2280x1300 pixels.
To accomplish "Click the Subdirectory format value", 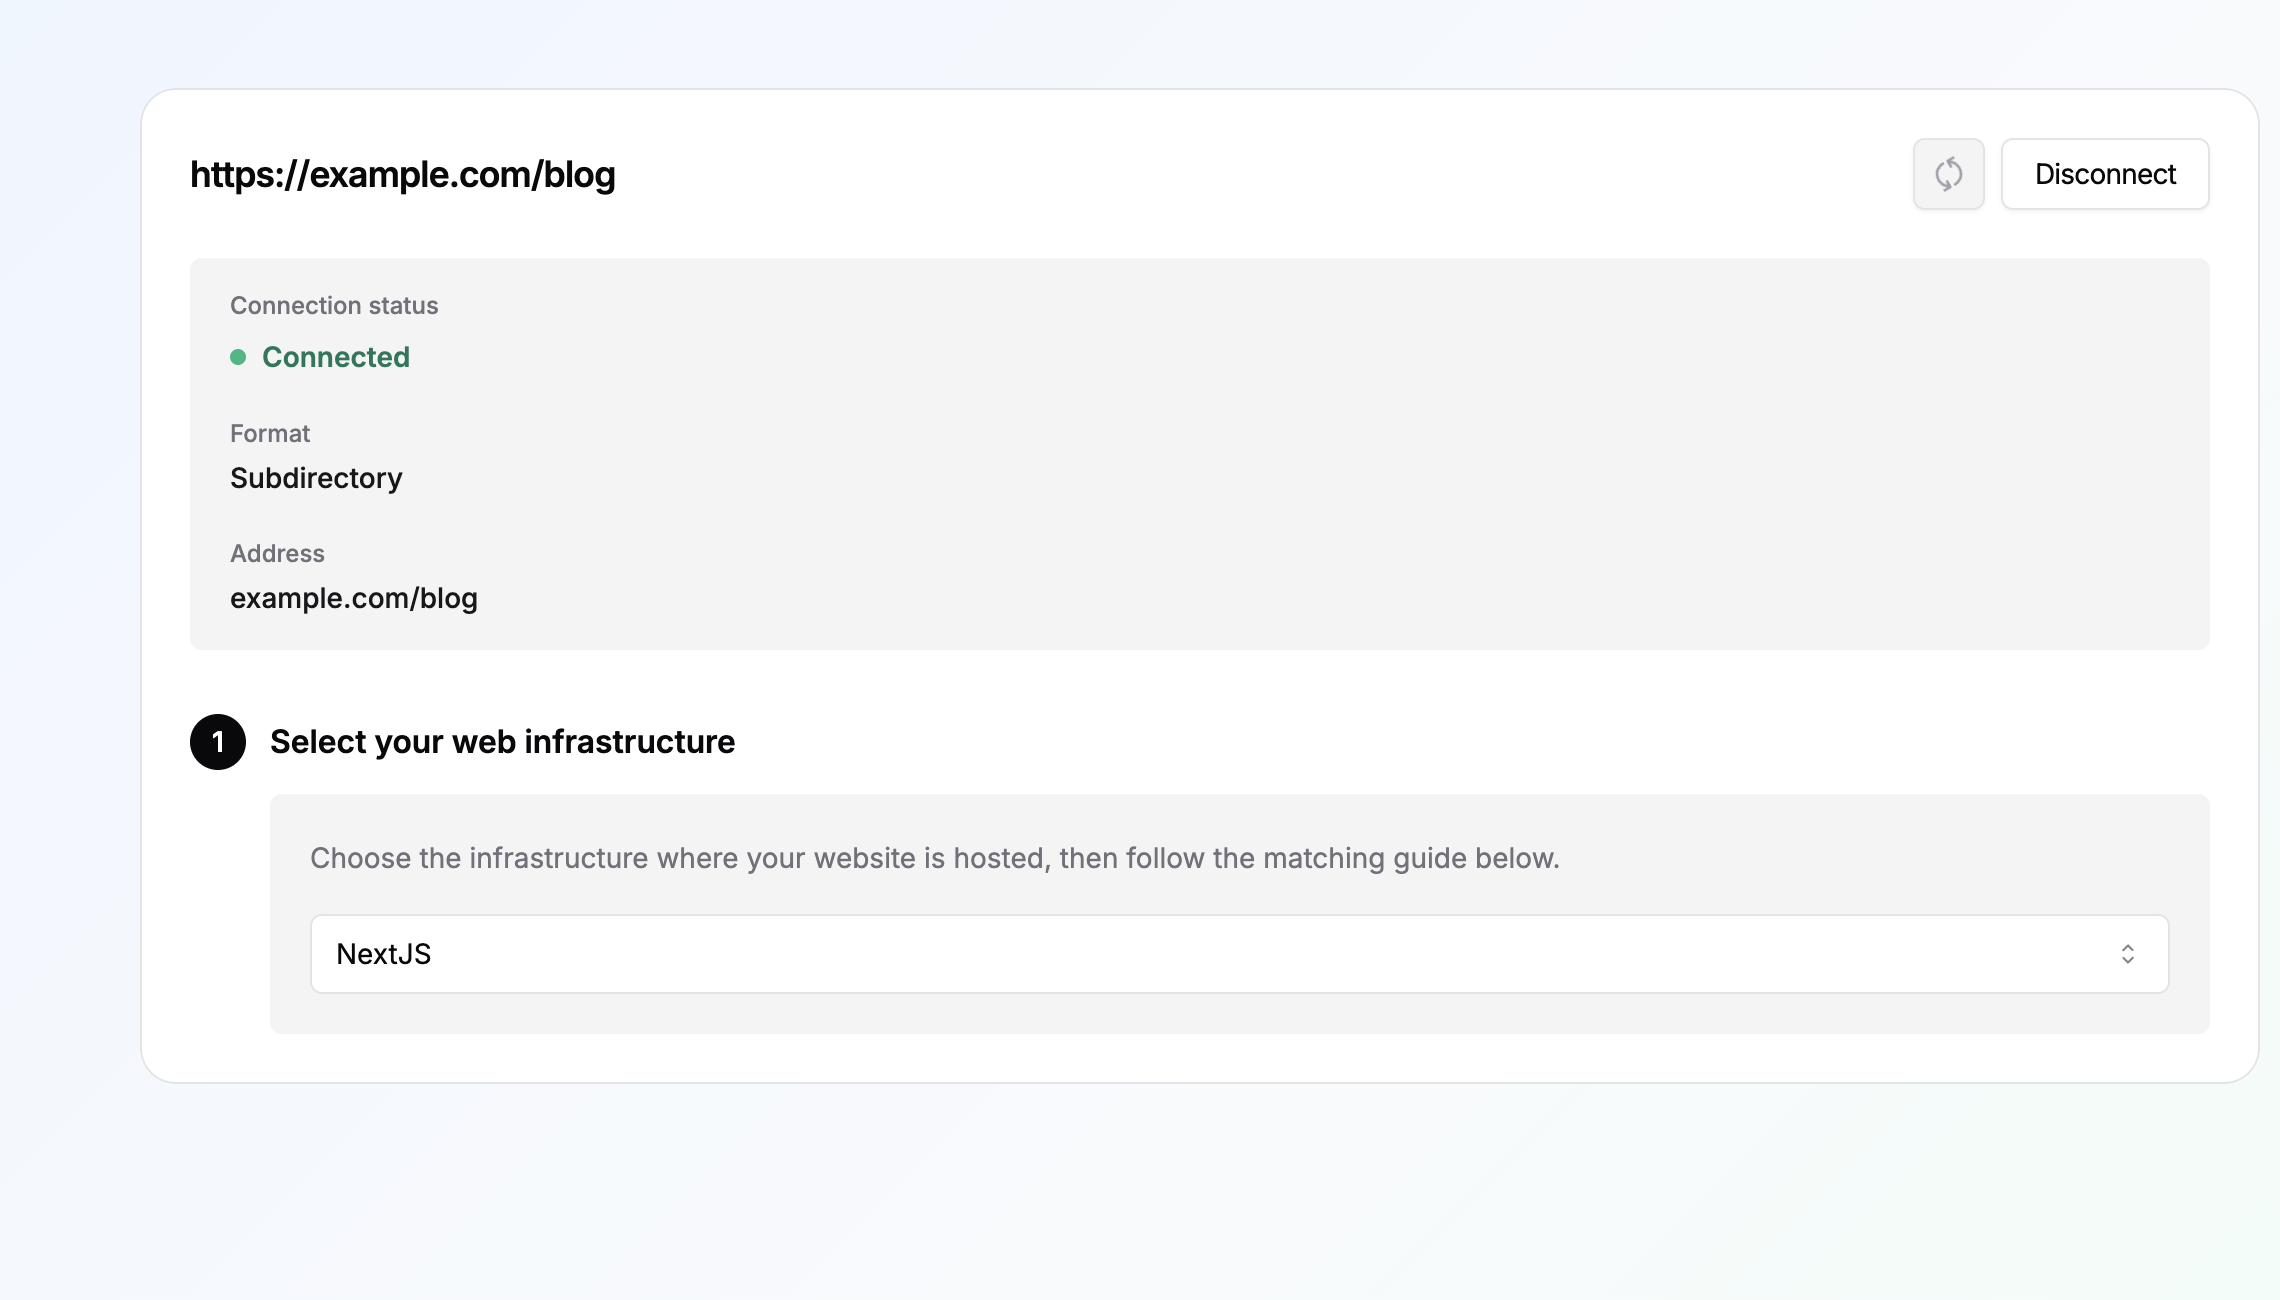I will point(316,478).
